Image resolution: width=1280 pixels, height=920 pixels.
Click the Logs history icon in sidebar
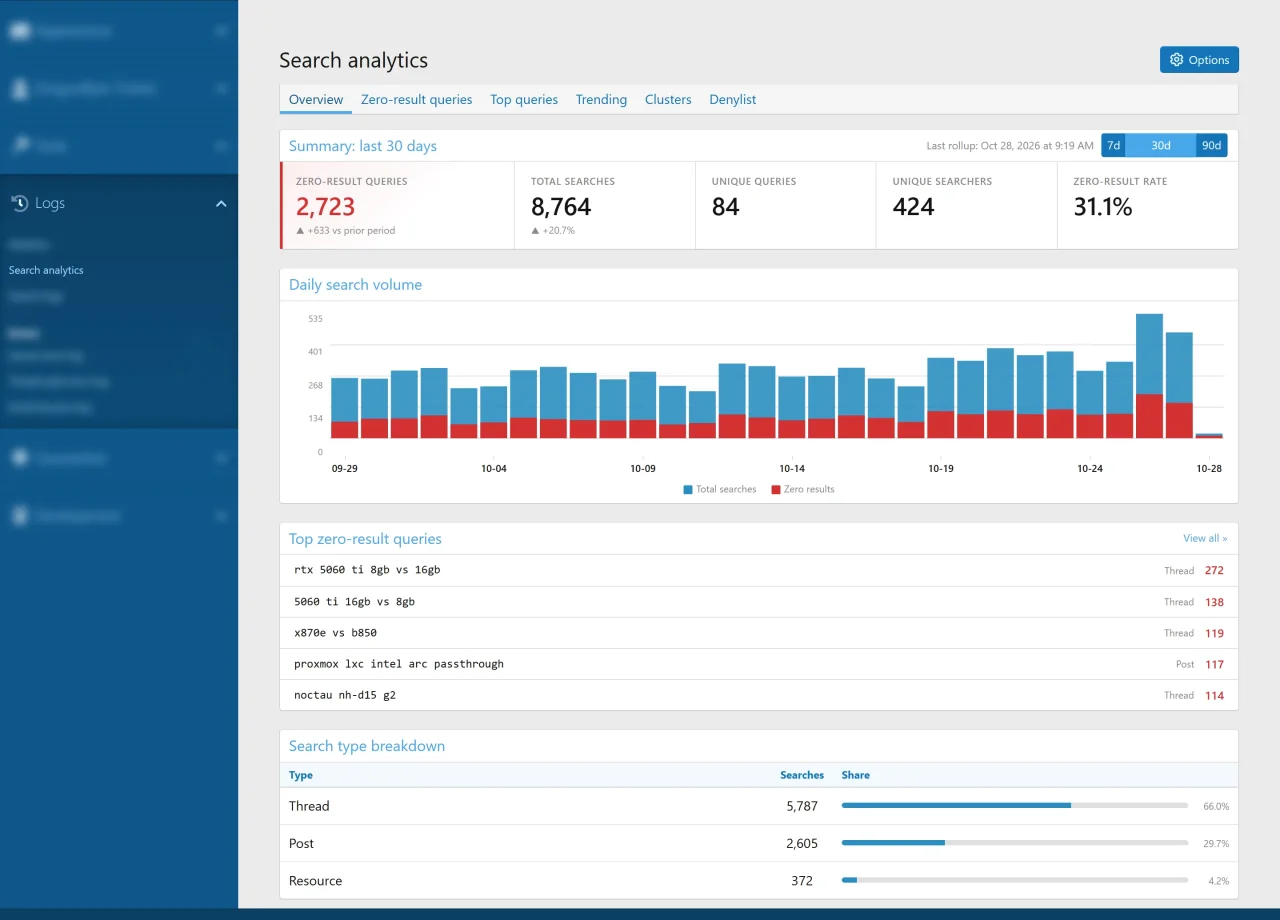coord(19,203)
